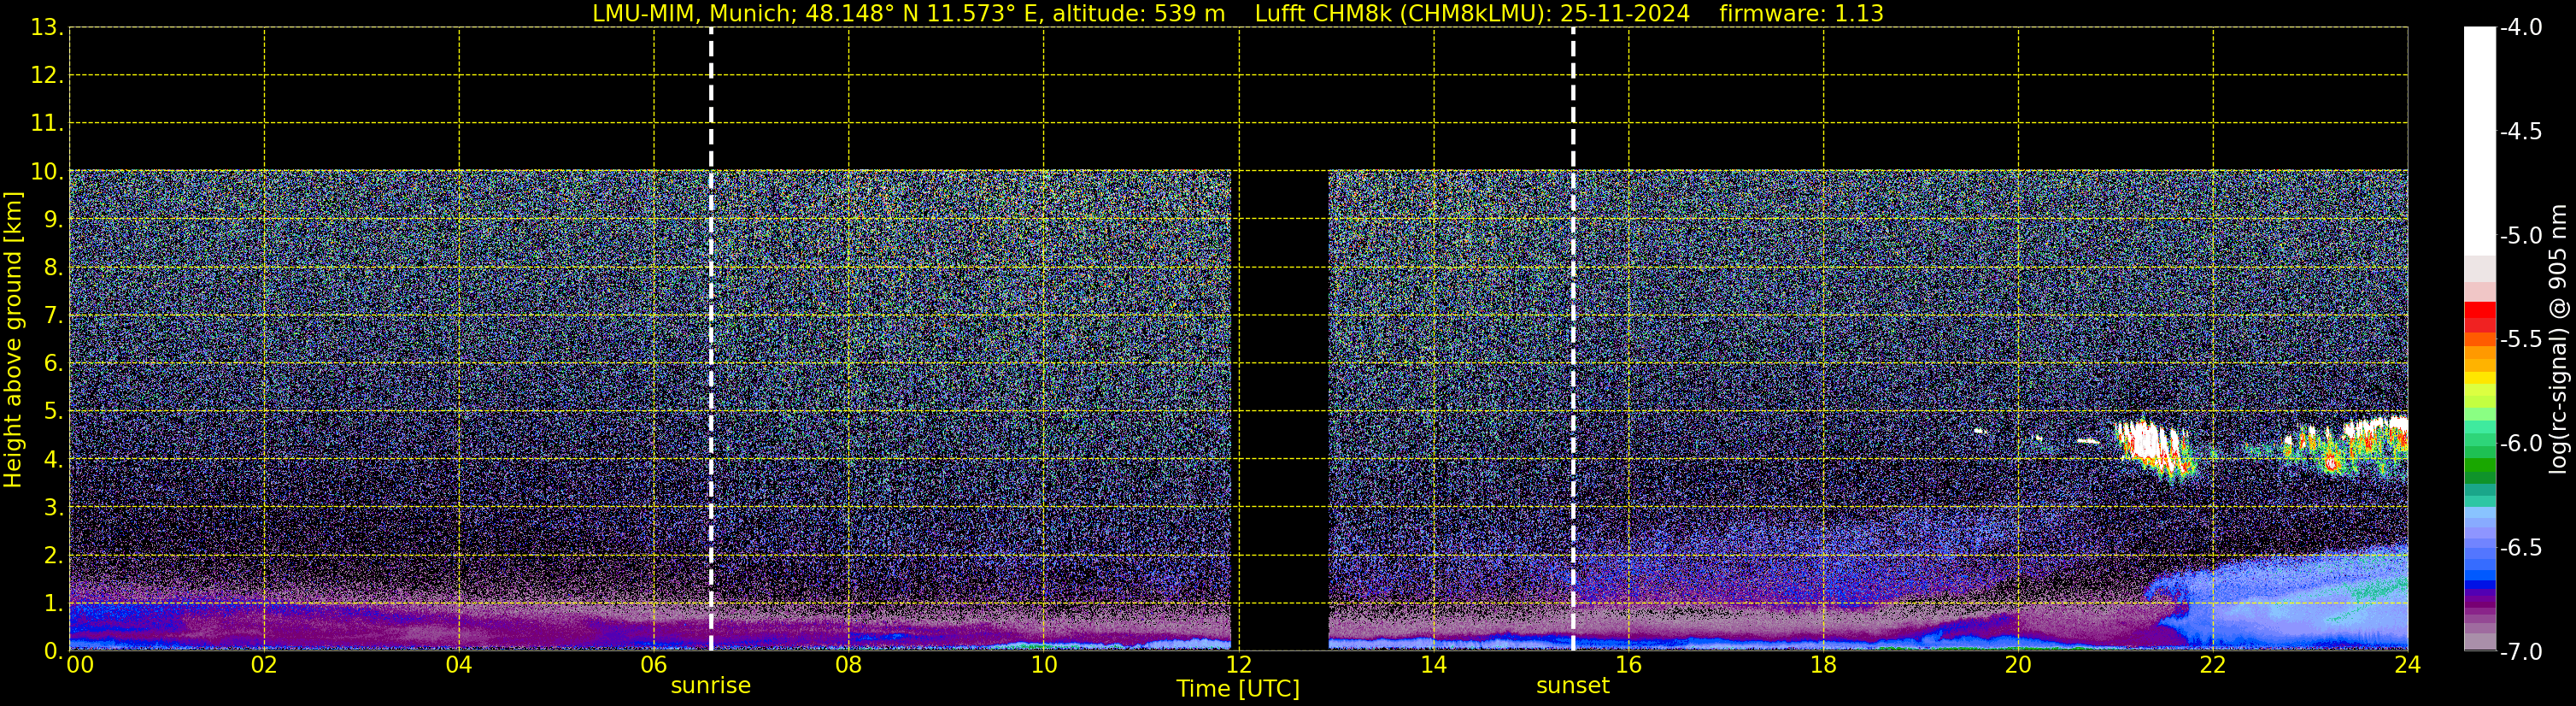Image resolution: width=2576 pixels, height=706 pixels.
Task: Click the colorbar tick '-7.0'
Action: coord(2520,652)
